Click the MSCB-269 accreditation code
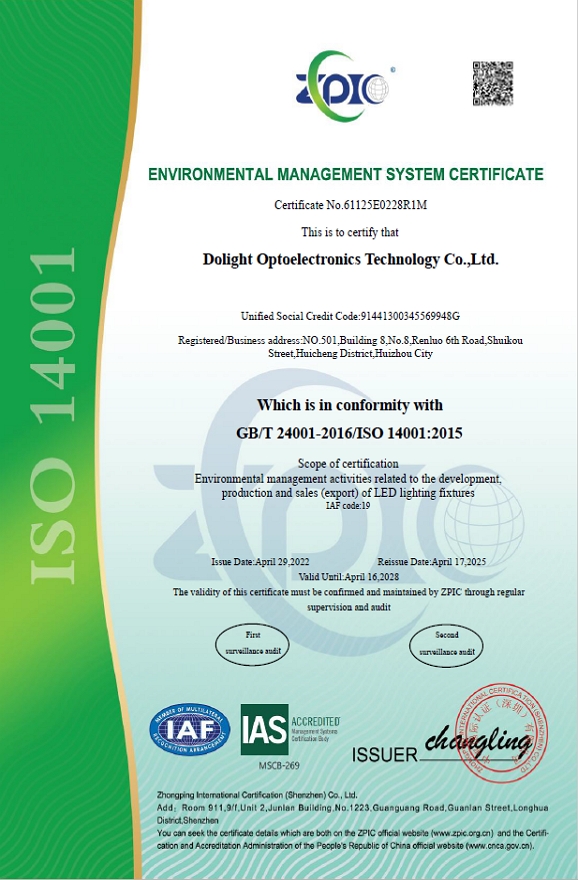 [279, 766]
